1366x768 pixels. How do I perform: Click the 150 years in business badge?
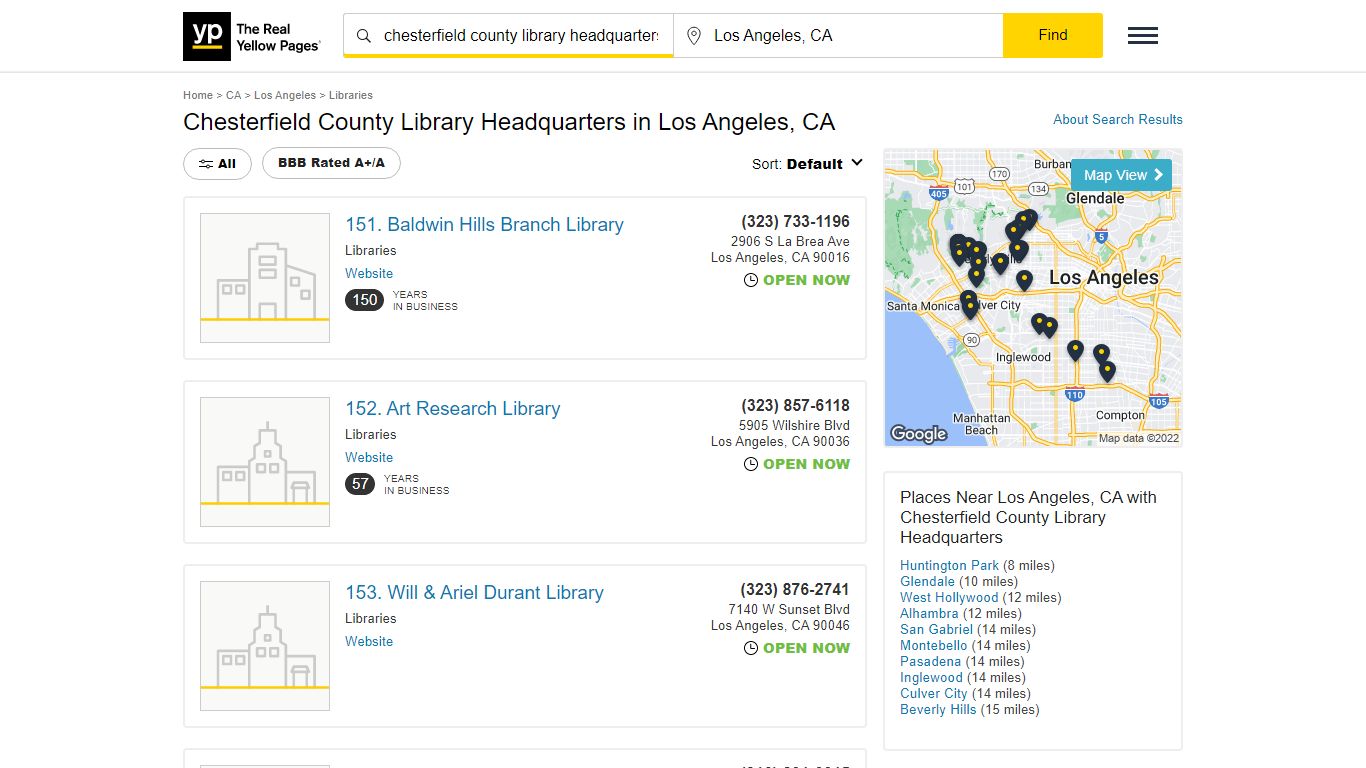click(x=365, y=300)
